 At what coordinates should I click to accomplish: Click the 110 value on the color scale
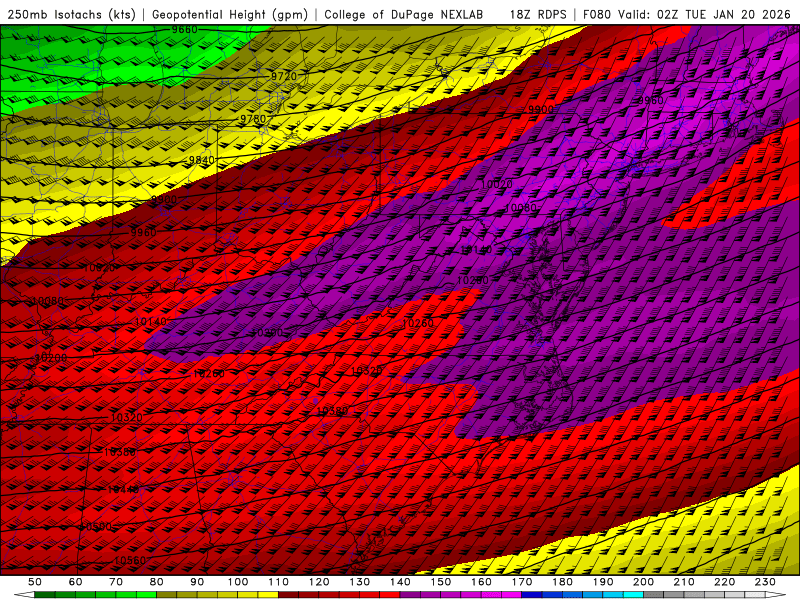[x=278, y=582]
